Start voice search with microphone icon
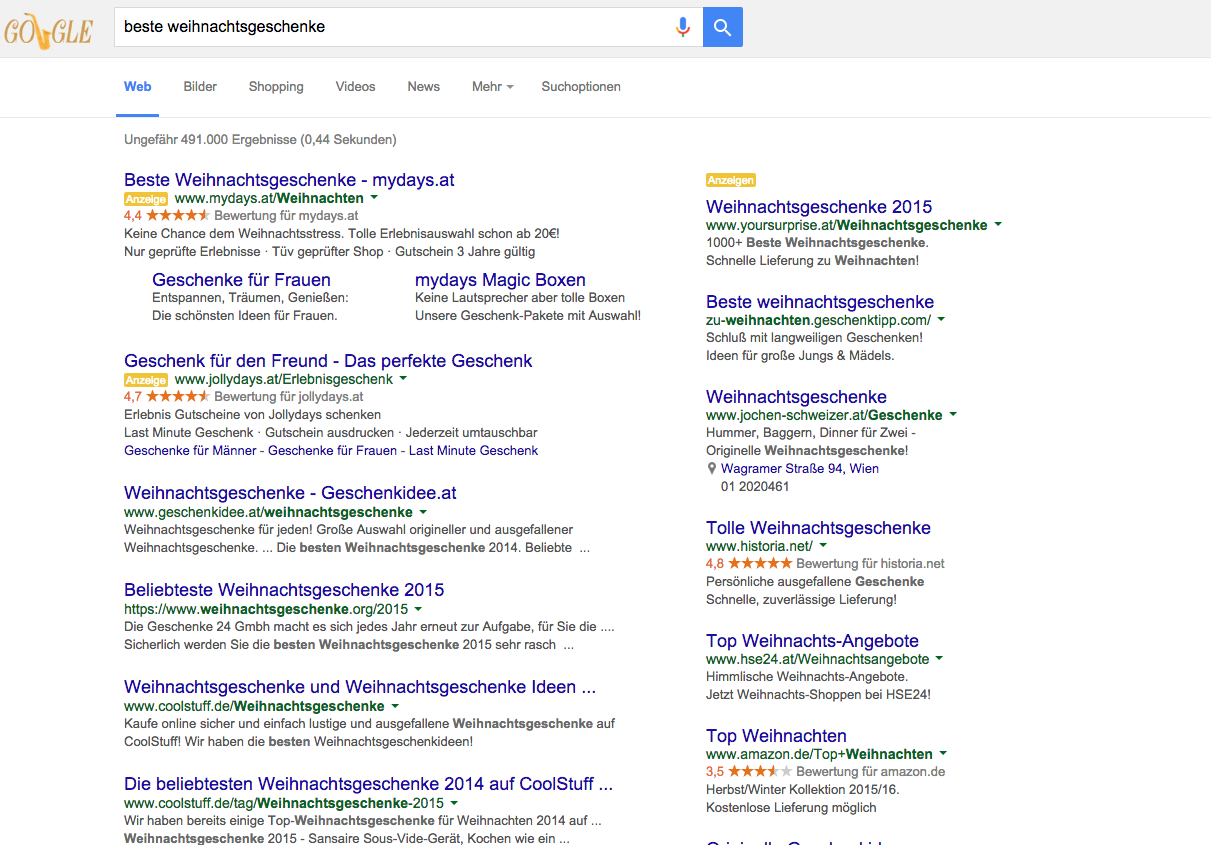 [x=683, y=27]
